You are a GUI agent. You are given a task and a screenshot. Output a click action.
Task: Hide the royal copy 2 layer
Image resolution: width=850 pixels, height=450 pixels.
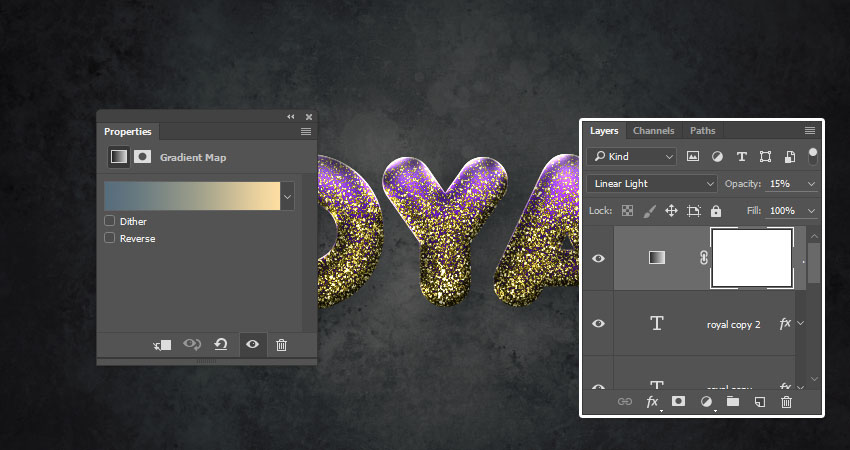pos(598,323)
